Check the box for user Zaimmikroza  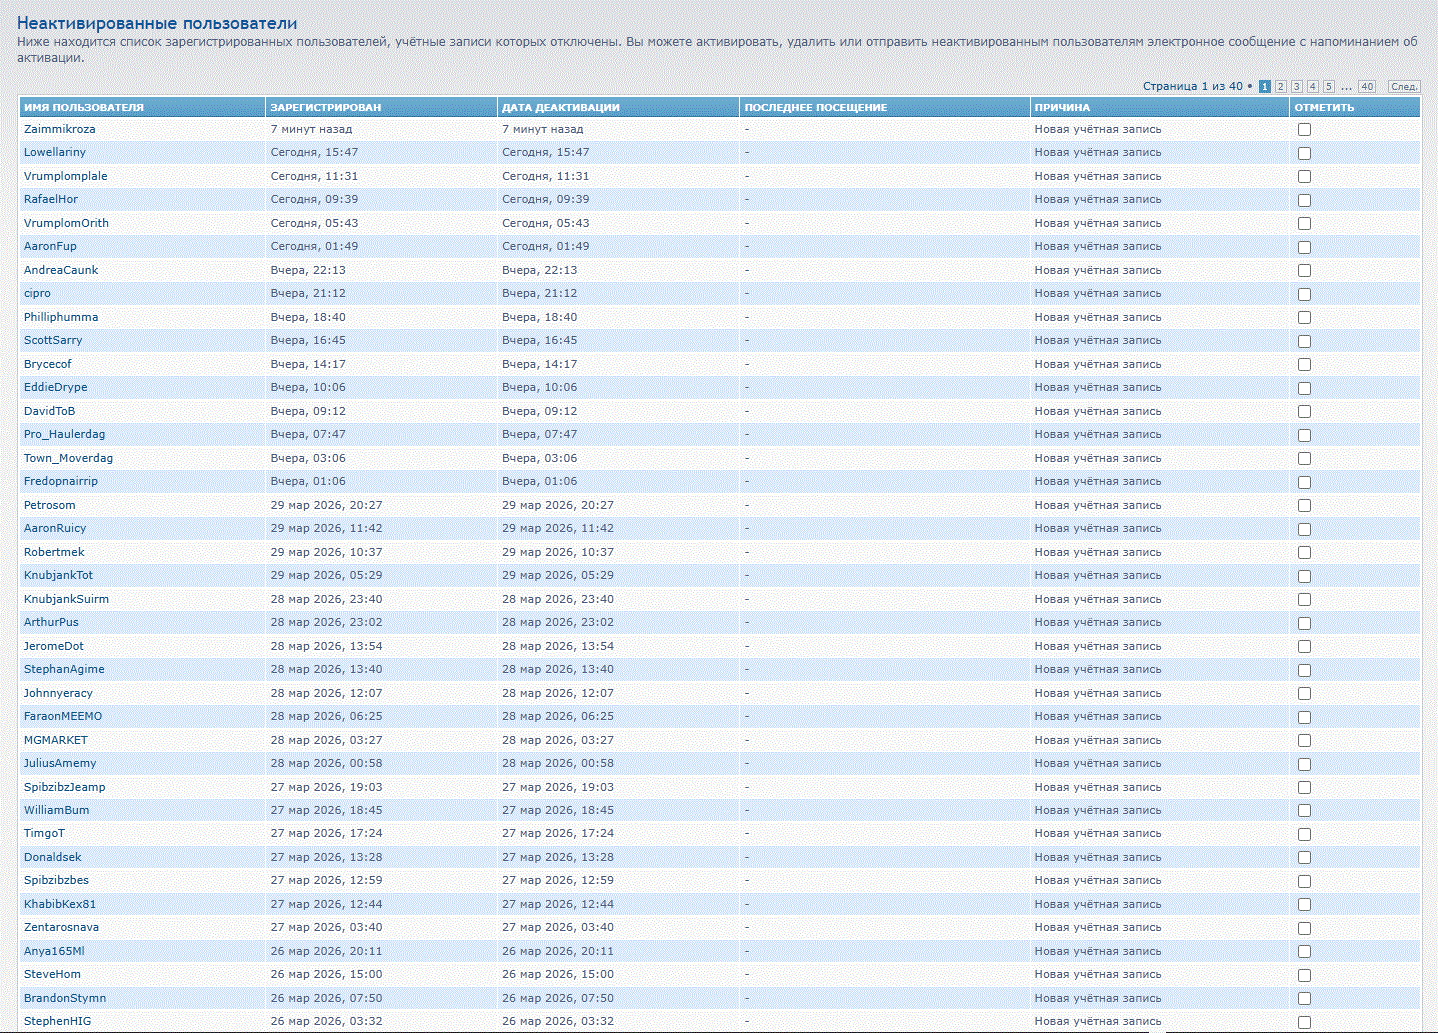pos(1304,130)
